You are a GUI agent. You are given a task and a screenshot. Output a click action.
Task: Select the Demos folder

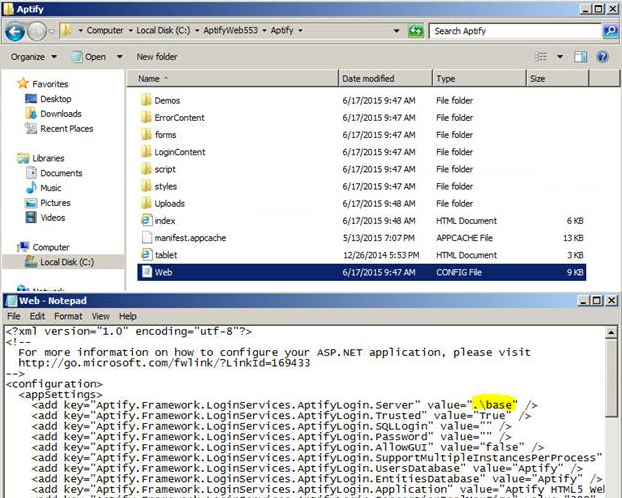coord(167,101)
